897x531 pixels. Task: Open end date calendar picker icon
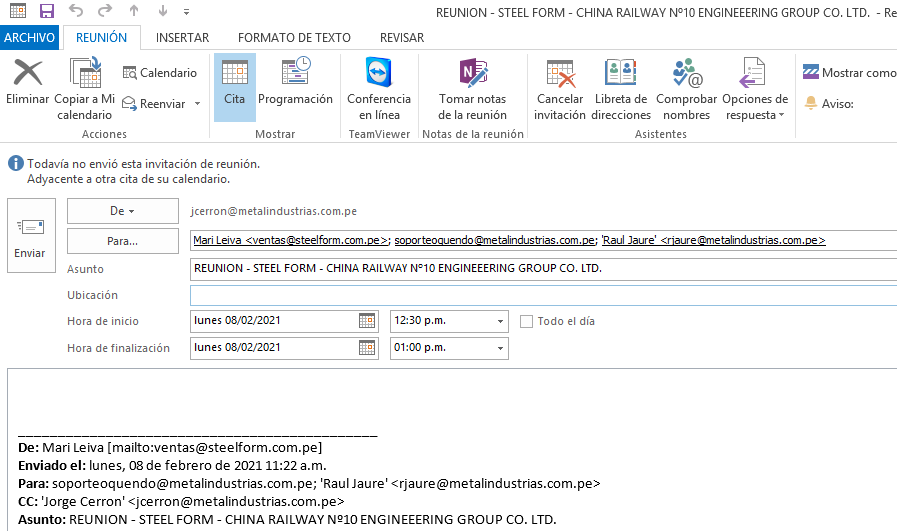coord(367,347)
